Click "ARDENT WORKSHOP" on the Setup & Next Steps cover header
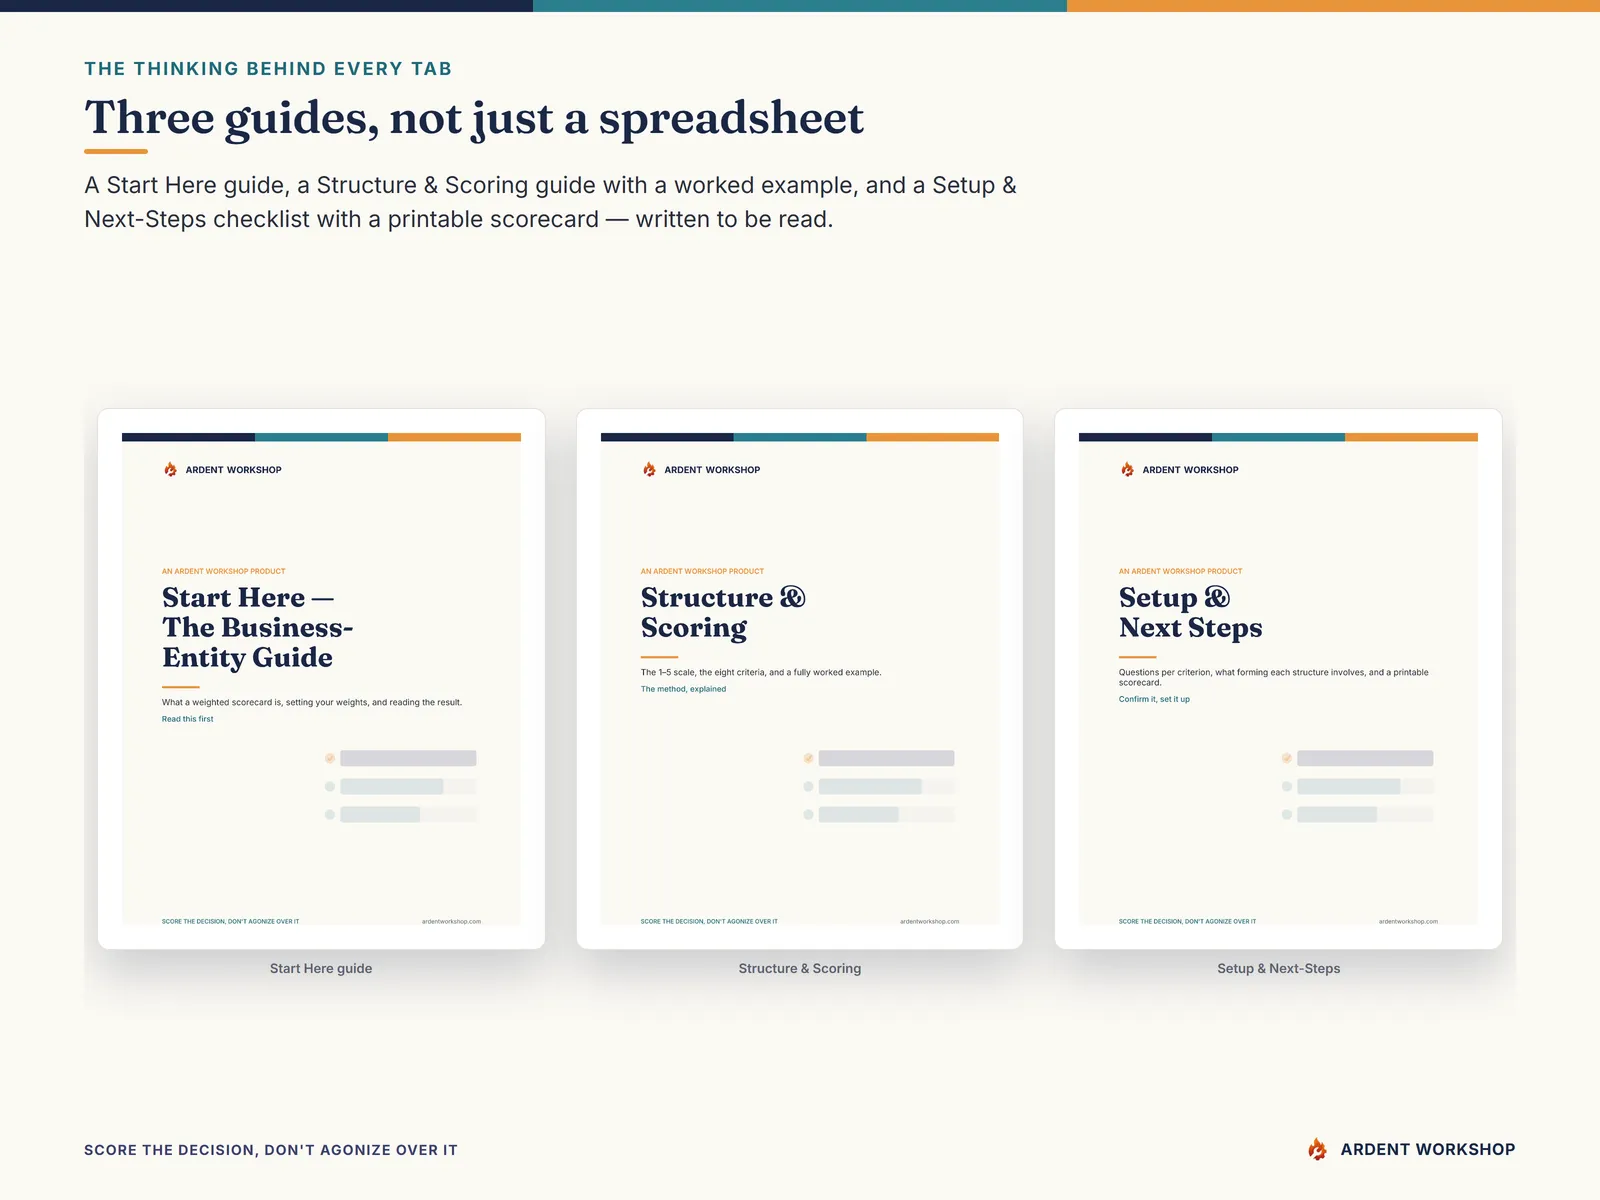Viewport: 1600px width, 1200px height. tap(1190, 470)
